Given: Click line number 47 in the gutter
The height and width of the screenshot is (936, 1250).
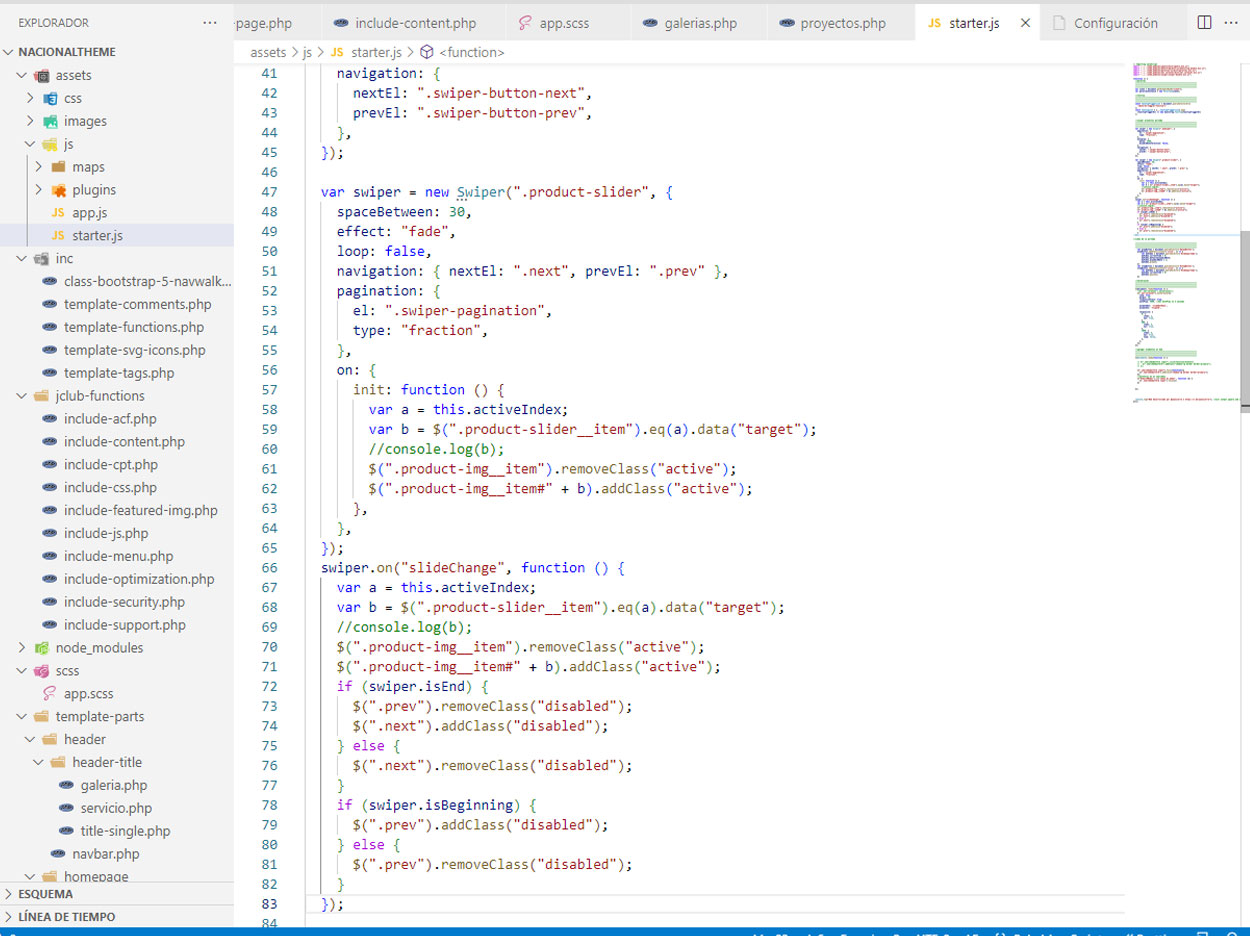Looking at the screenshot, I should click(x=269, y=192).
